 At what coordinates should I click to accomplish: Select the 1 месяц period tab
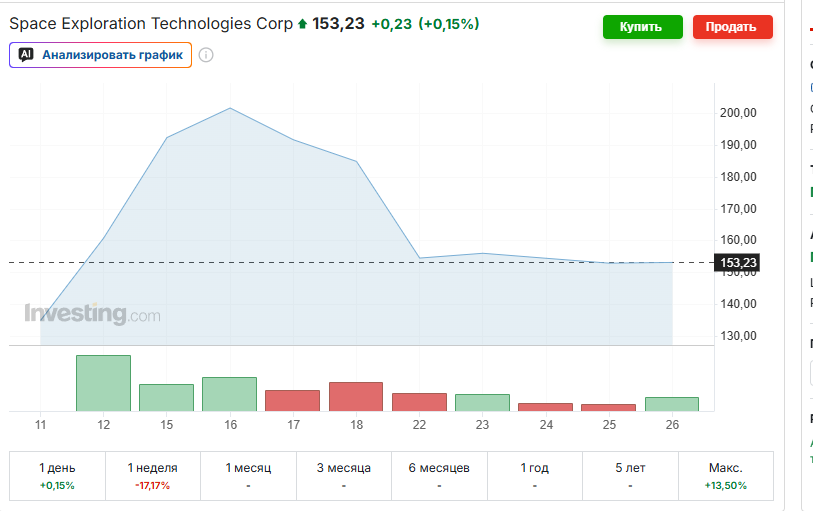coord(248,476)
